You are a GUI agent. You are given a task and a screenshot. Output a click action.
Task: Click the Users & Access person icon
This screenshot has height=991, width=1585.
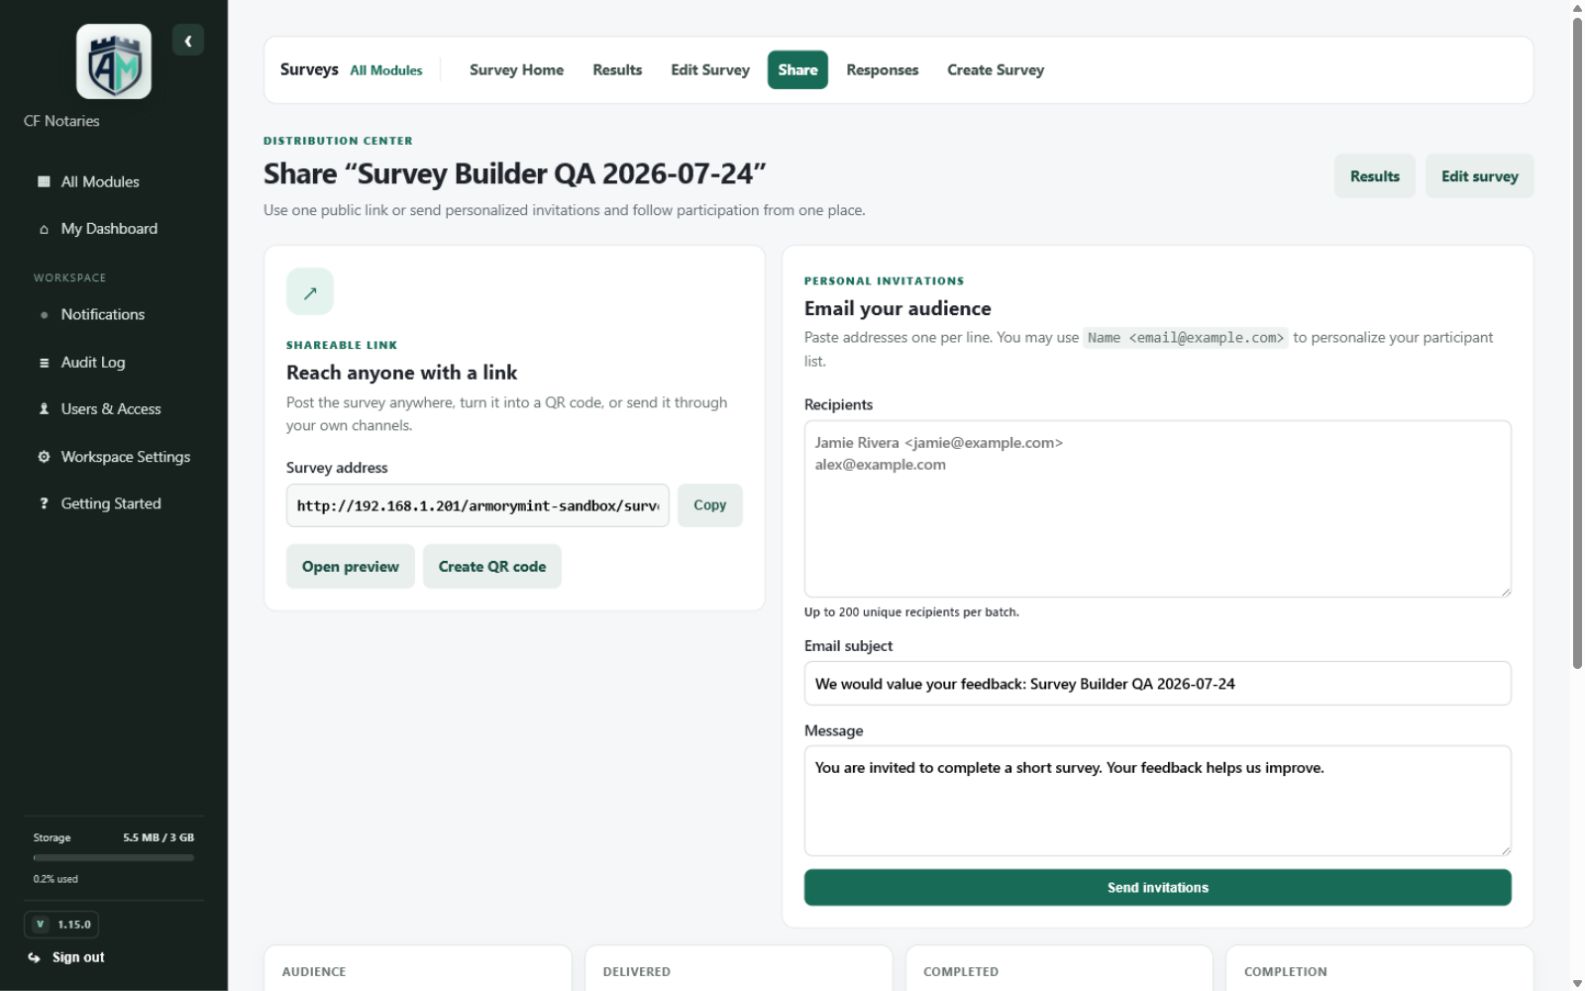click(x=44, y=409)
